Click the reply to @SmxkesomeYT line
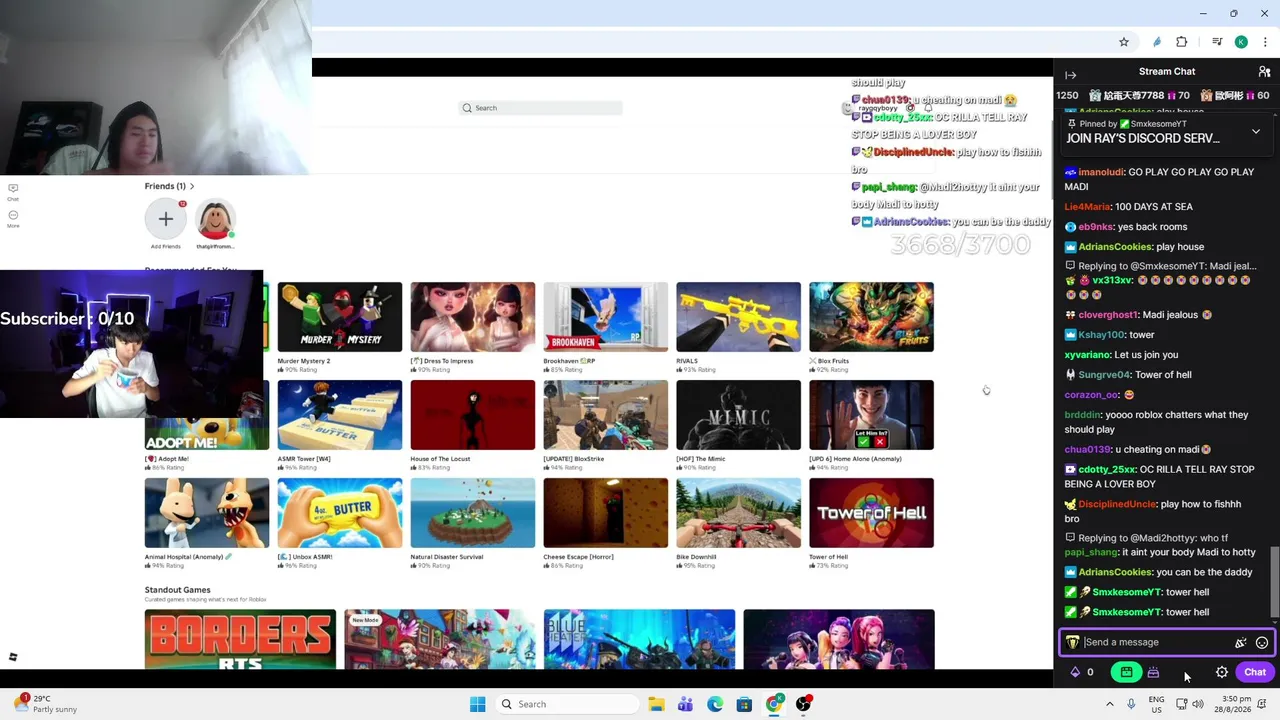1280x720 pixels. [1160, 266]
